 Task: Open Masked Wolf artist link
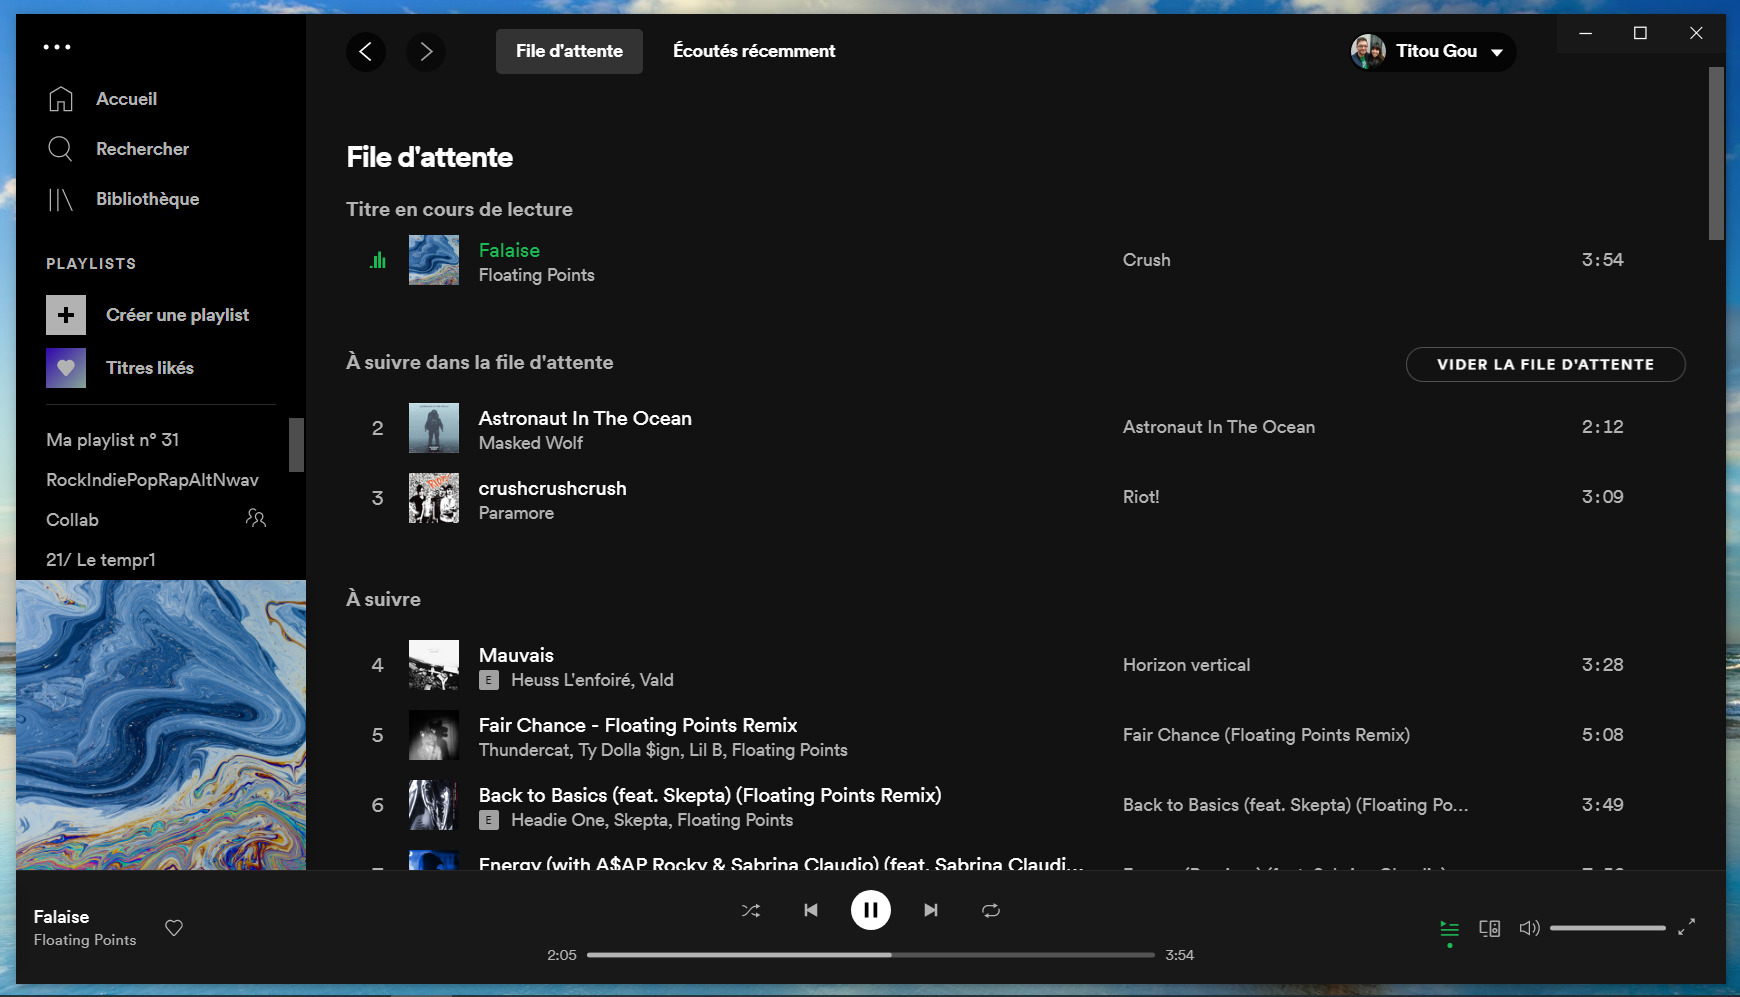coord(531,443)
